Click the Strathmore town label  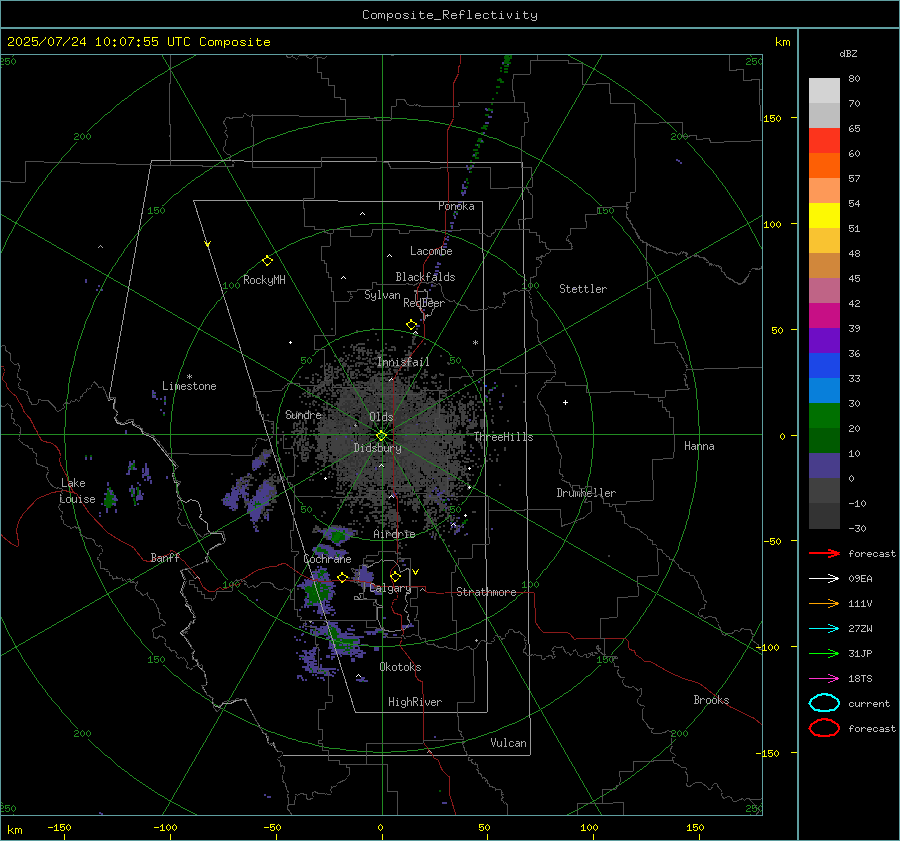click(x=487, y=592)
